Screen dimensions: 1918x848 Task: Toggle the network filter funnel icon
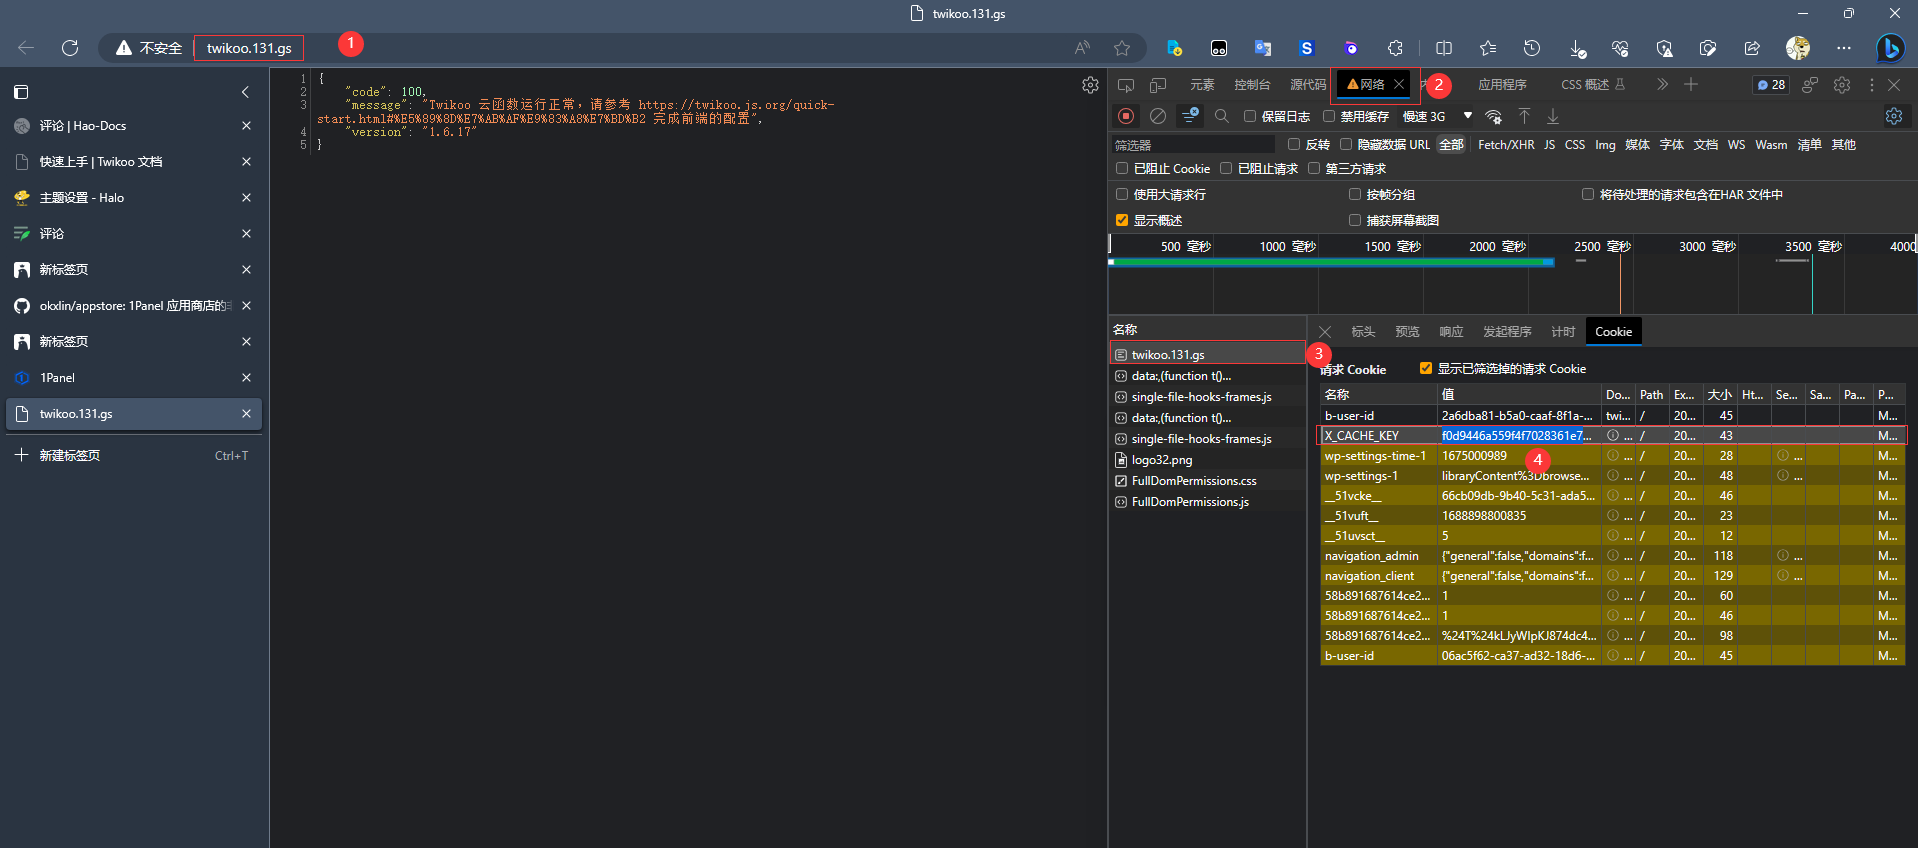coord(1190,117)
